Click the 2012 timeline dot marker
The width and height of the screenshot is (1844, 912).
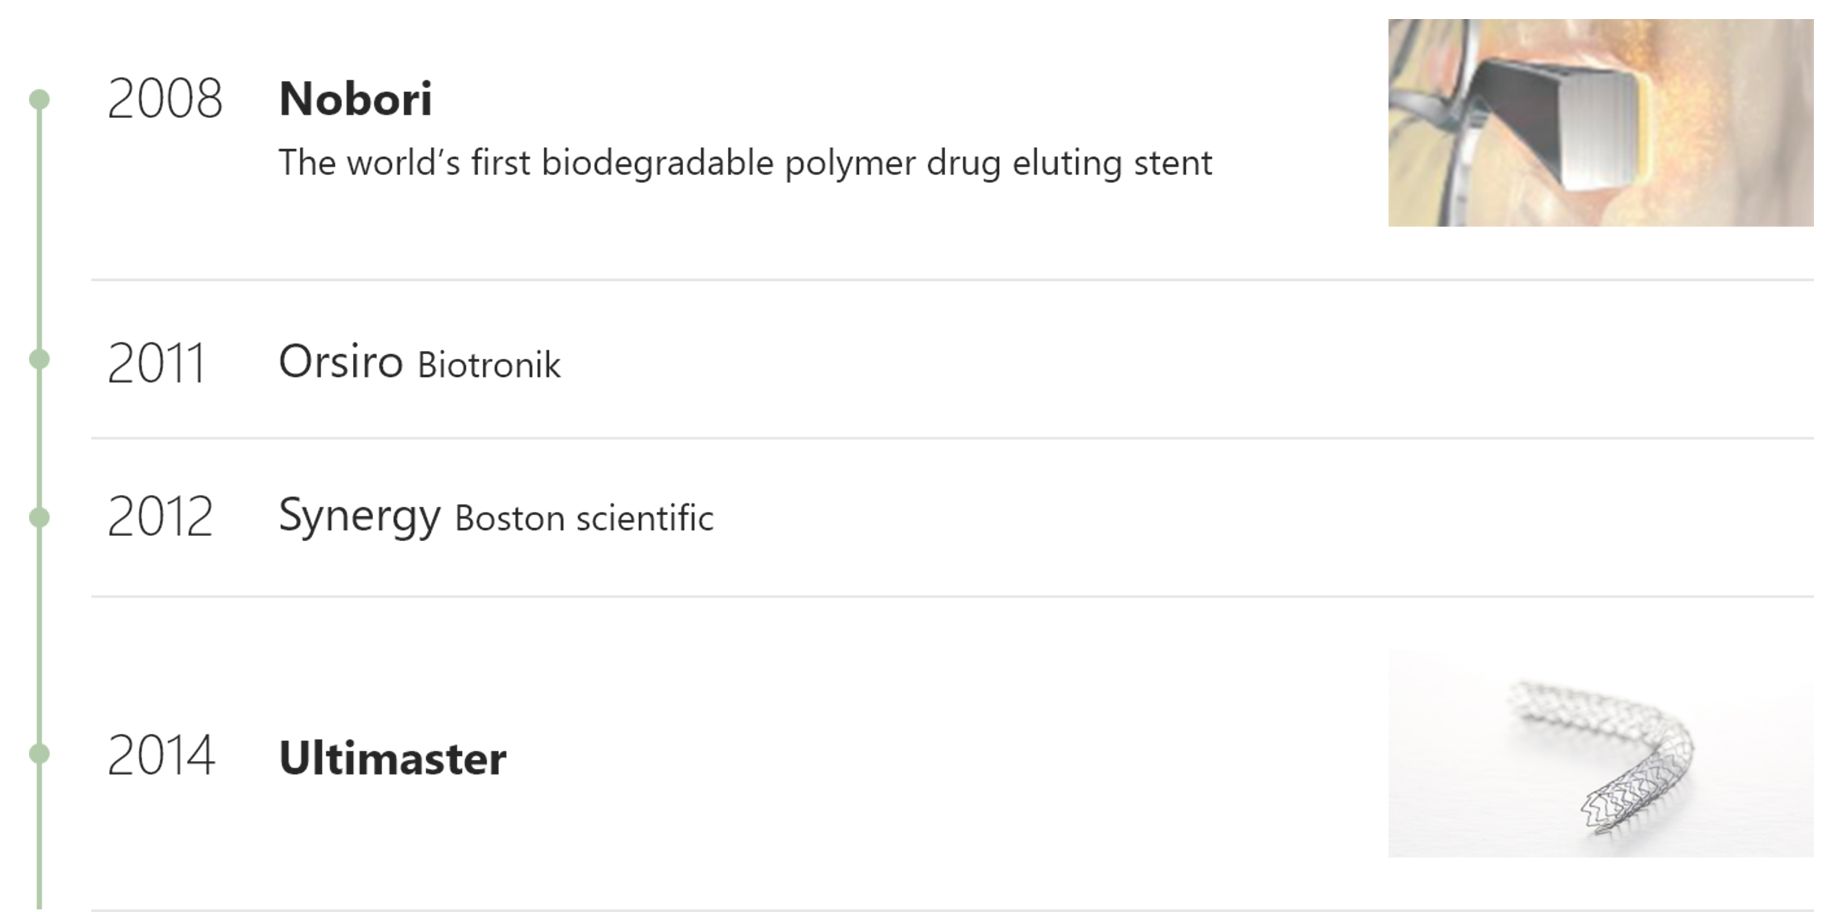click(39, 517)
